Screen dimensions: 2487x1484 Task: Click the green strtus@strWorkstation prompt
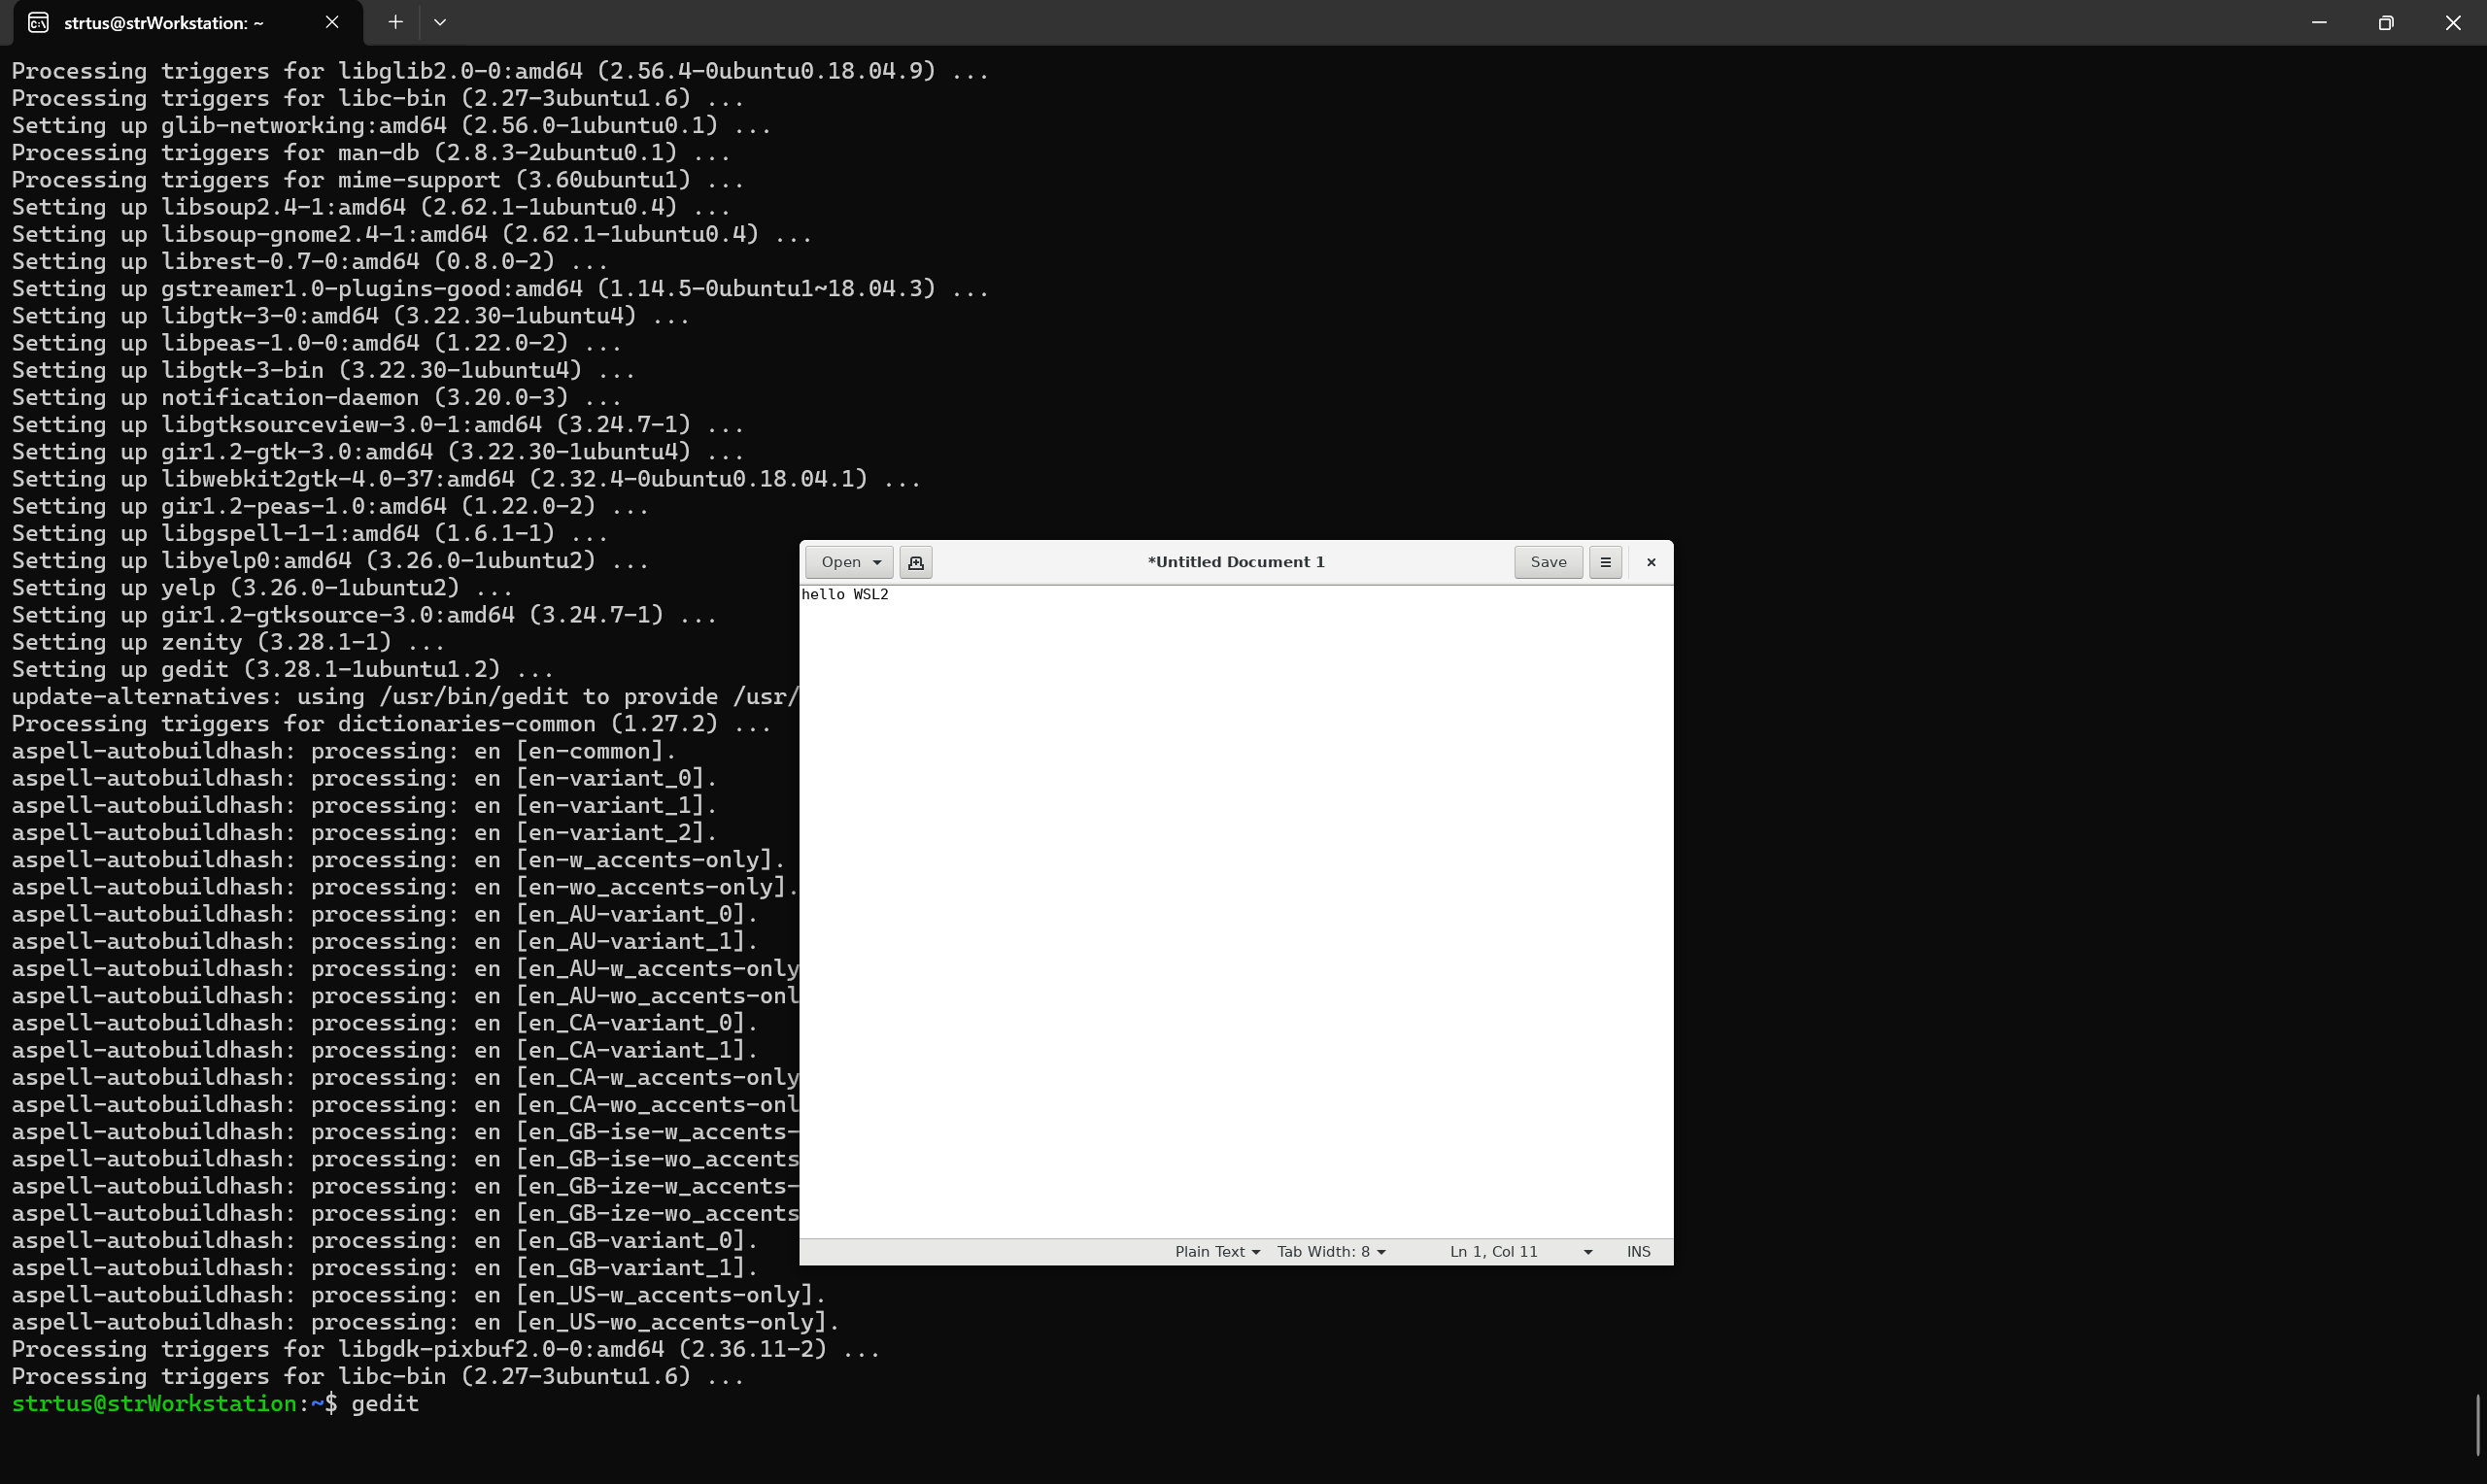click(154, 1404)
